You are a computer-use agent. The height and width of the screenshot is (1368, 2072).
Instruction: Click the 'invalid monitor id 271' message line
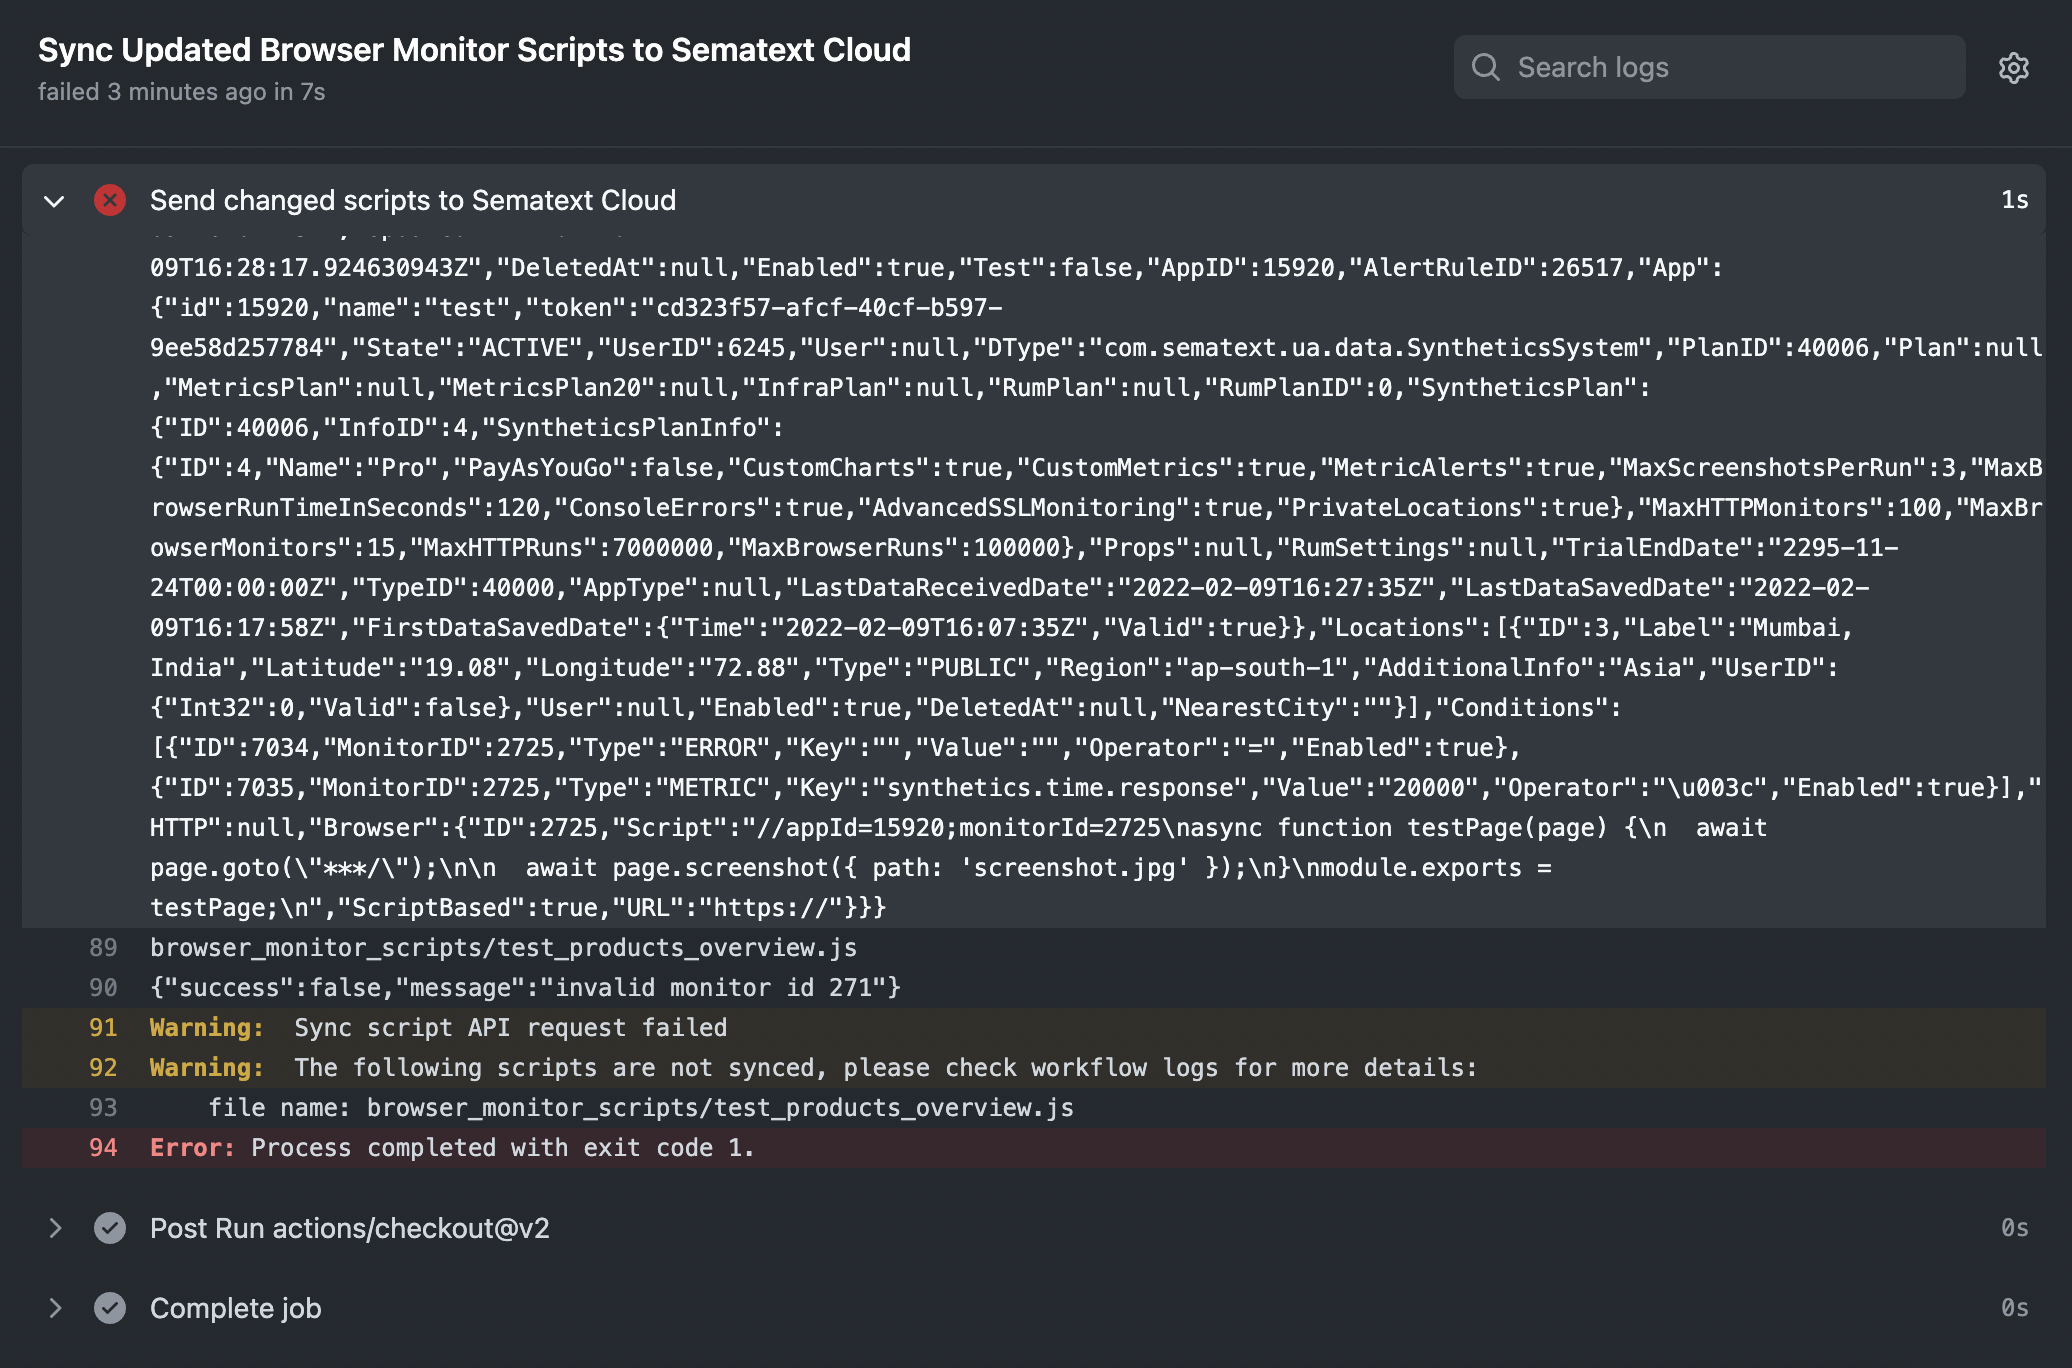(x=525, y=988)
